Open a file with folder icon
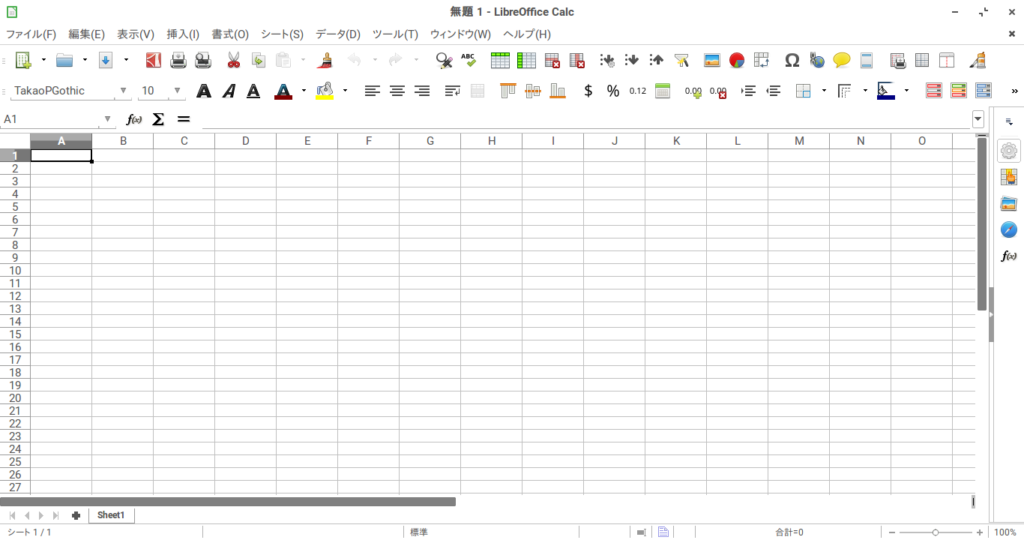Image resolution: width=1024 pixels, height=540 pixels. tap(64, 61)
